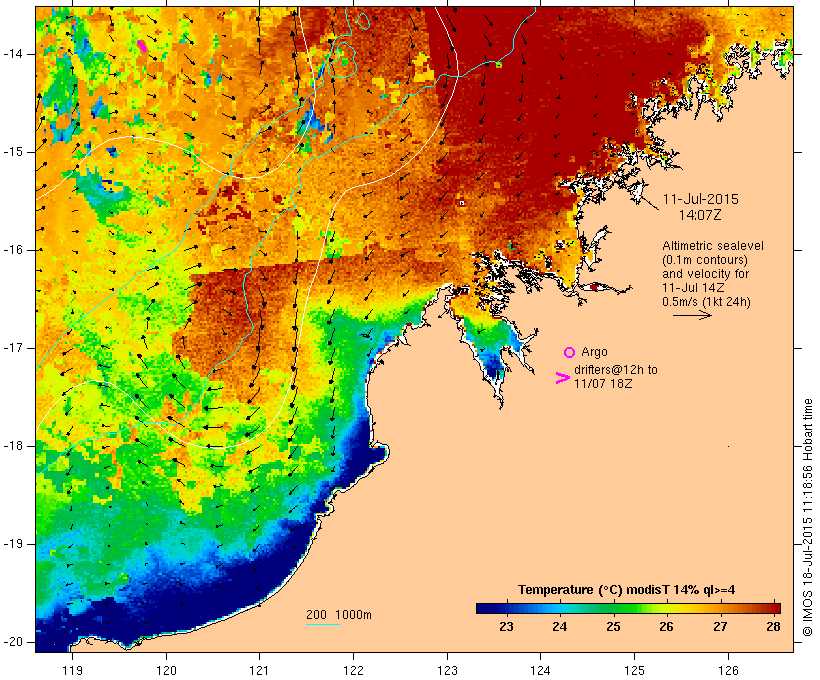820x680 pixels.
Task: Click the '119' longitude axis label
Action: pos(72,670)
